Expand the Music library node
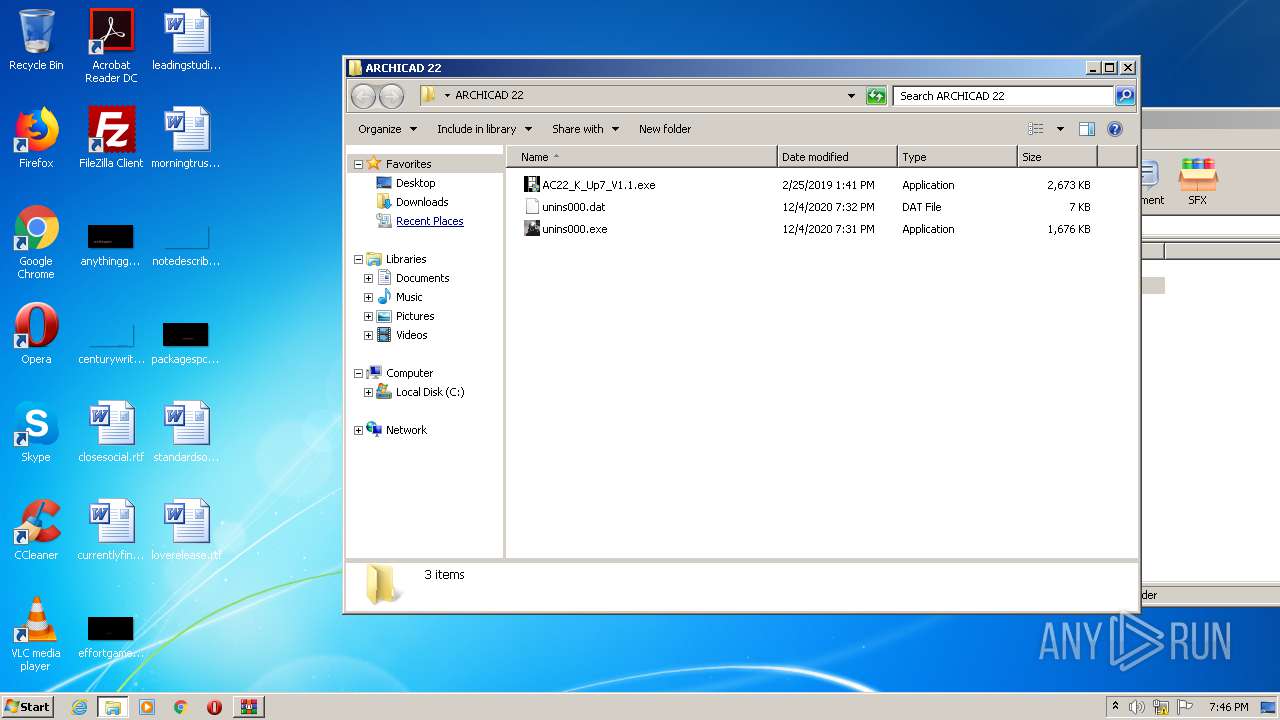Screen dimensions: 1280x720 tap(368, 297)
